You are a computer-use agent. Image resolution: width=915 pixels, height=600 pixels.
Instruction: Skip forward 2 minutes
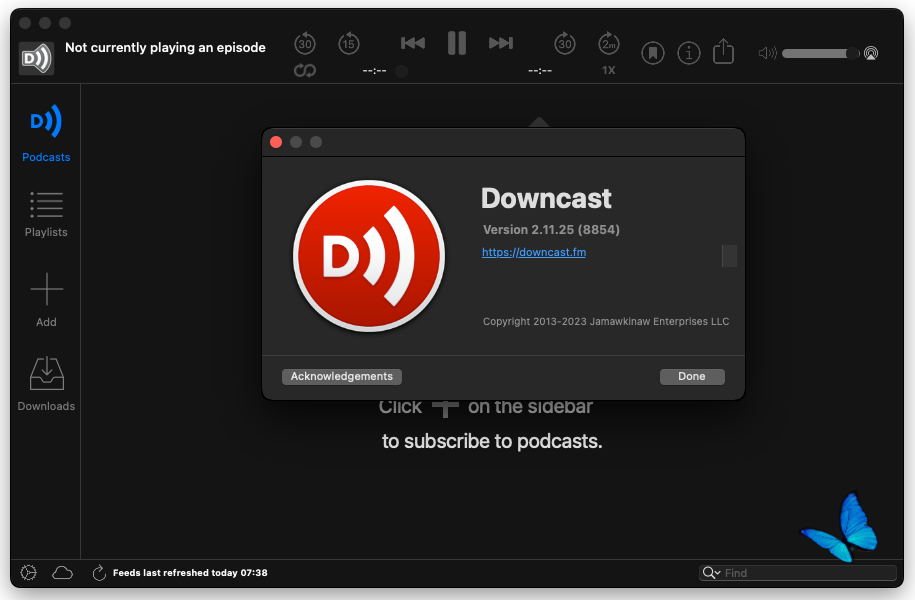click(x=609, y=43)
